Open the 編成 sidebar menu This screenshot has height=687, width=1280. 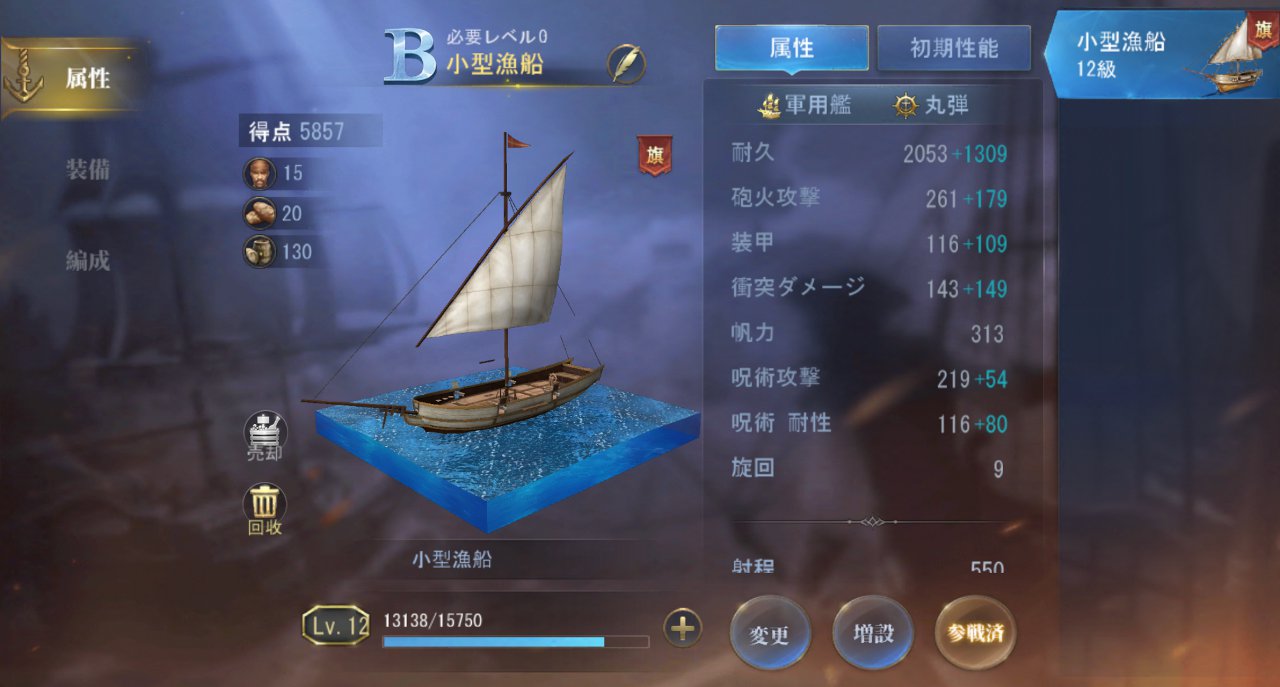(x=88, y=261)
